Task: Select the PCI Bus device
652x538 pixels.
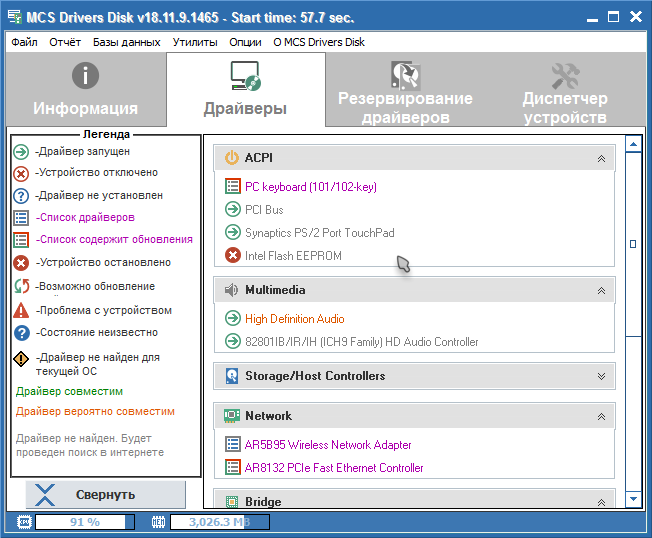Action: click(x=264, y=210)
